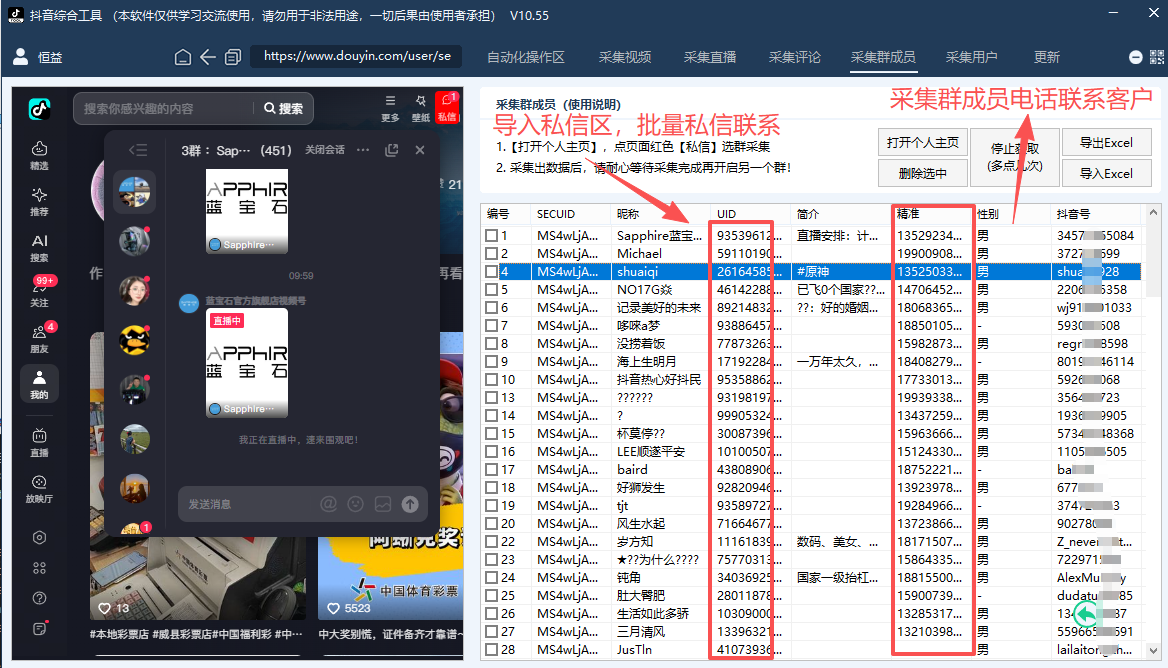This screenshot has height=668, width=1168.
Task: Open 我的 profile in sidebar
Action: pos(39,384)
